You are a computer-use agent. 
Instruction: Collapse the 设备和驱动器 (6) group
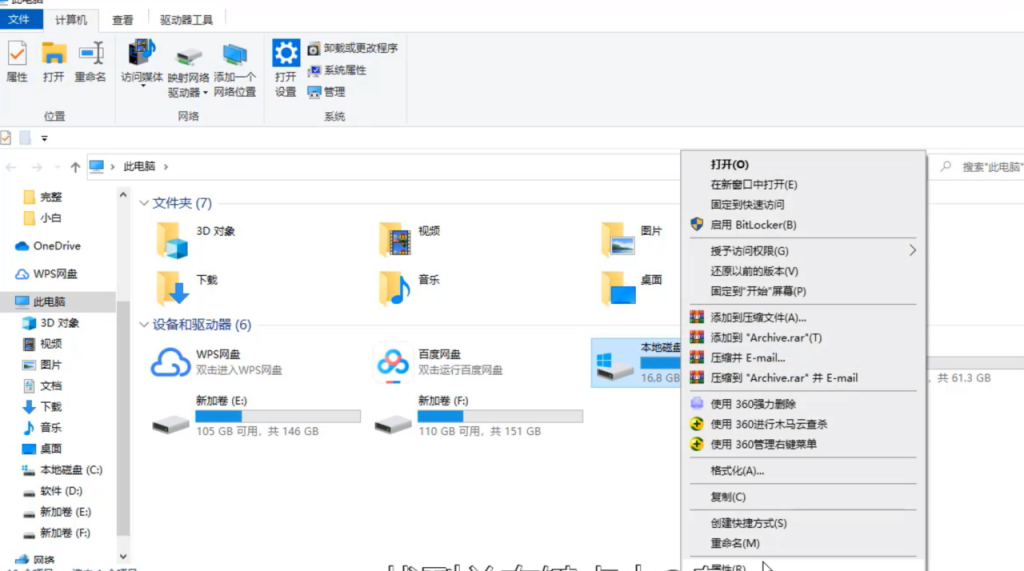pos(144,325)
